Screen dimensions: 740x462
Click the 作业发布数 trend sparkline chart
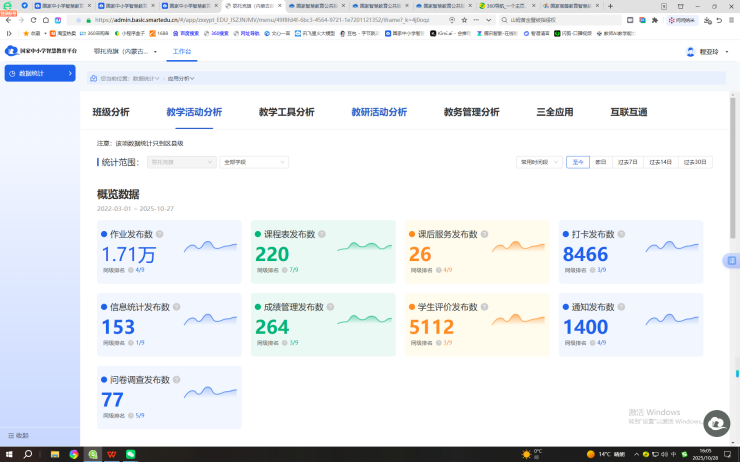207,246
